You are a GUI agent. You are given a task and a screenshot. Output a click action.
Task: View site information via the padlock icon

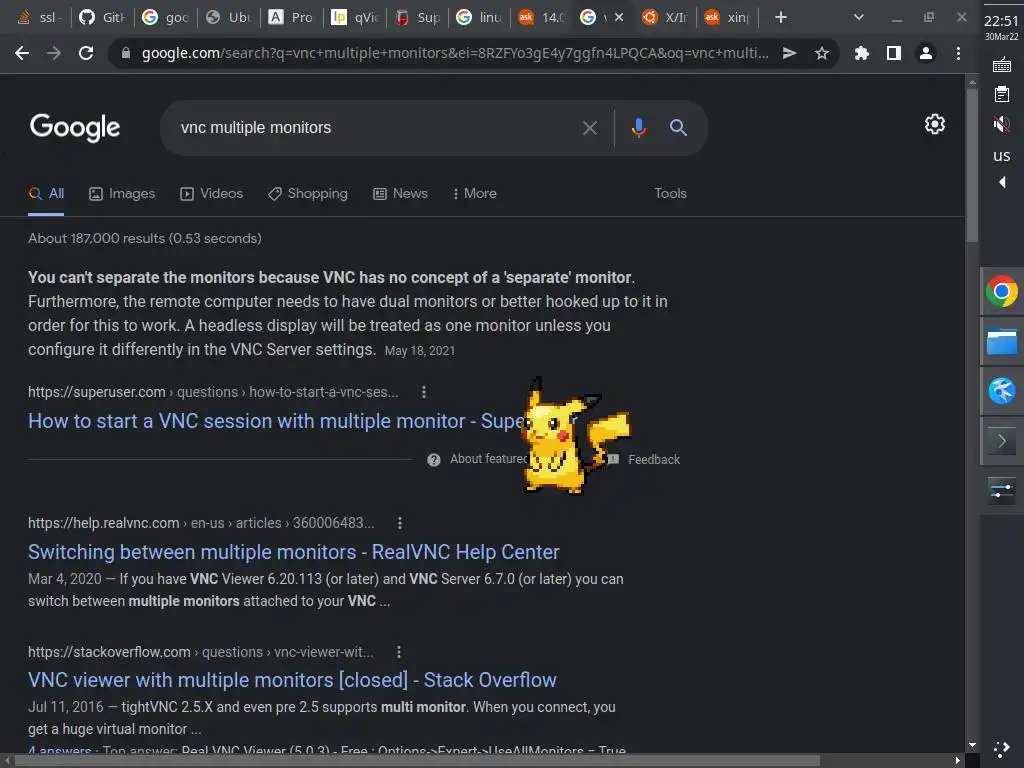pos(126,53)
